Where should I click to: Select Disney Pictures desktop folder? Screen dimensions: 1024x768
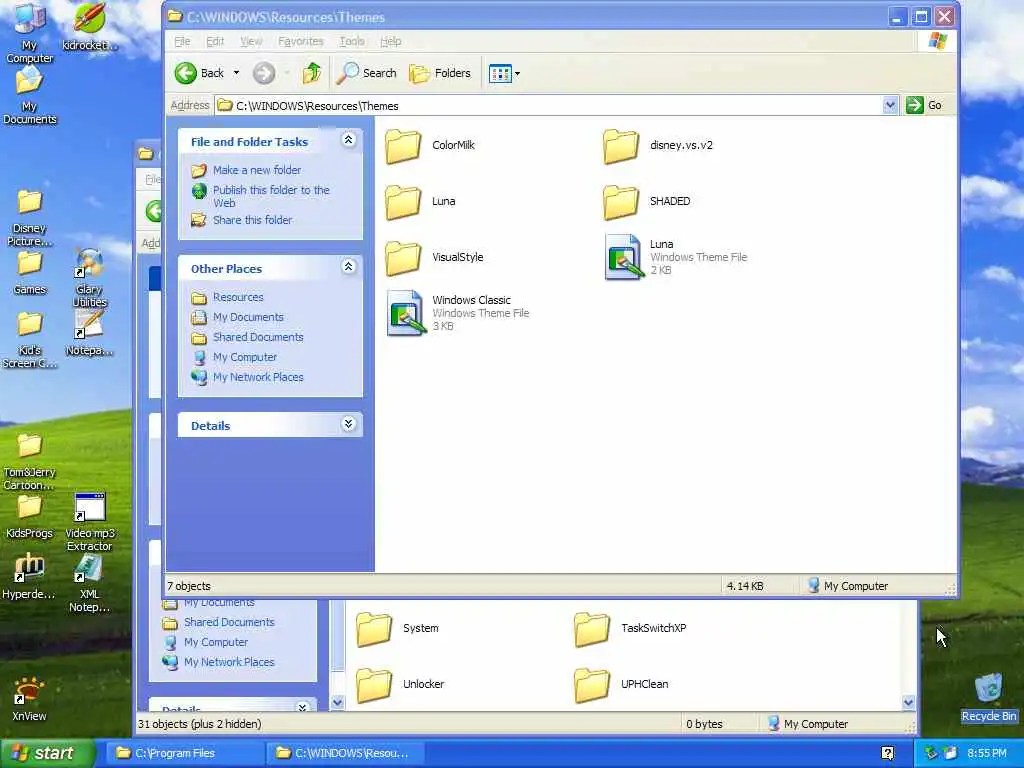(x=29, y=217)
